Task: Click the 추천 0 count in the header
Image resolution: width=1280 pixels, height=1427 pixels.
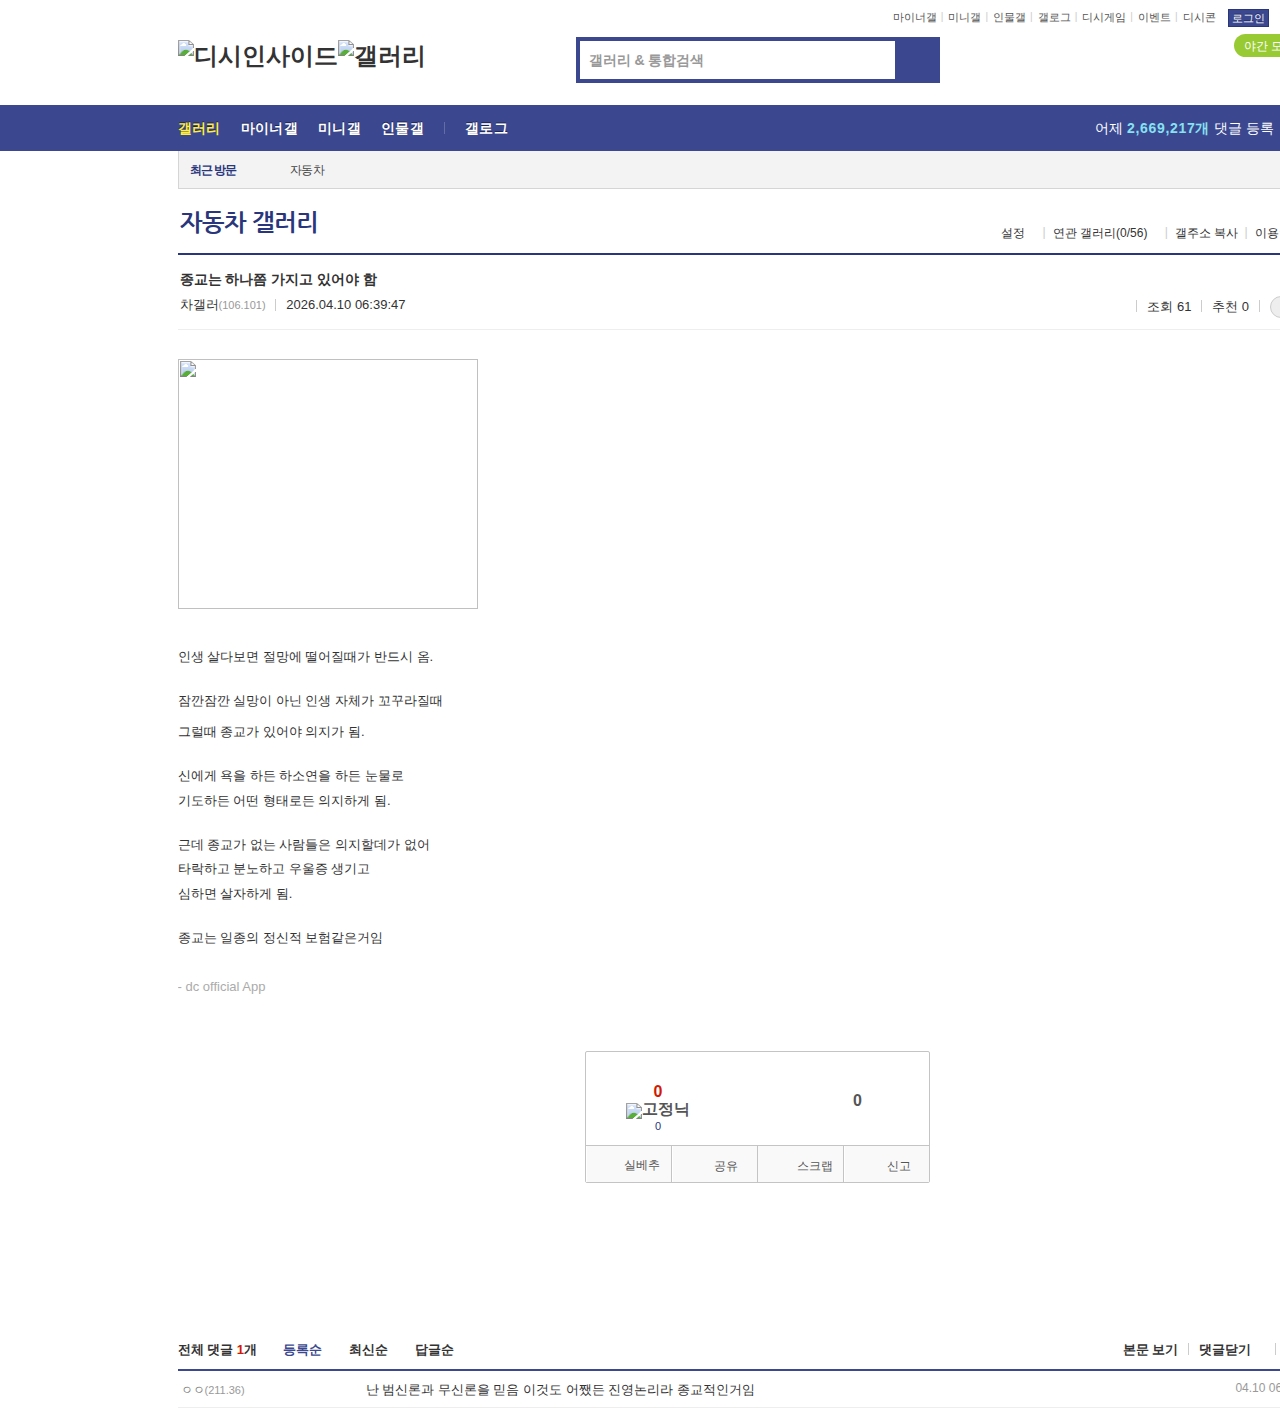Action: (1230, 307)
